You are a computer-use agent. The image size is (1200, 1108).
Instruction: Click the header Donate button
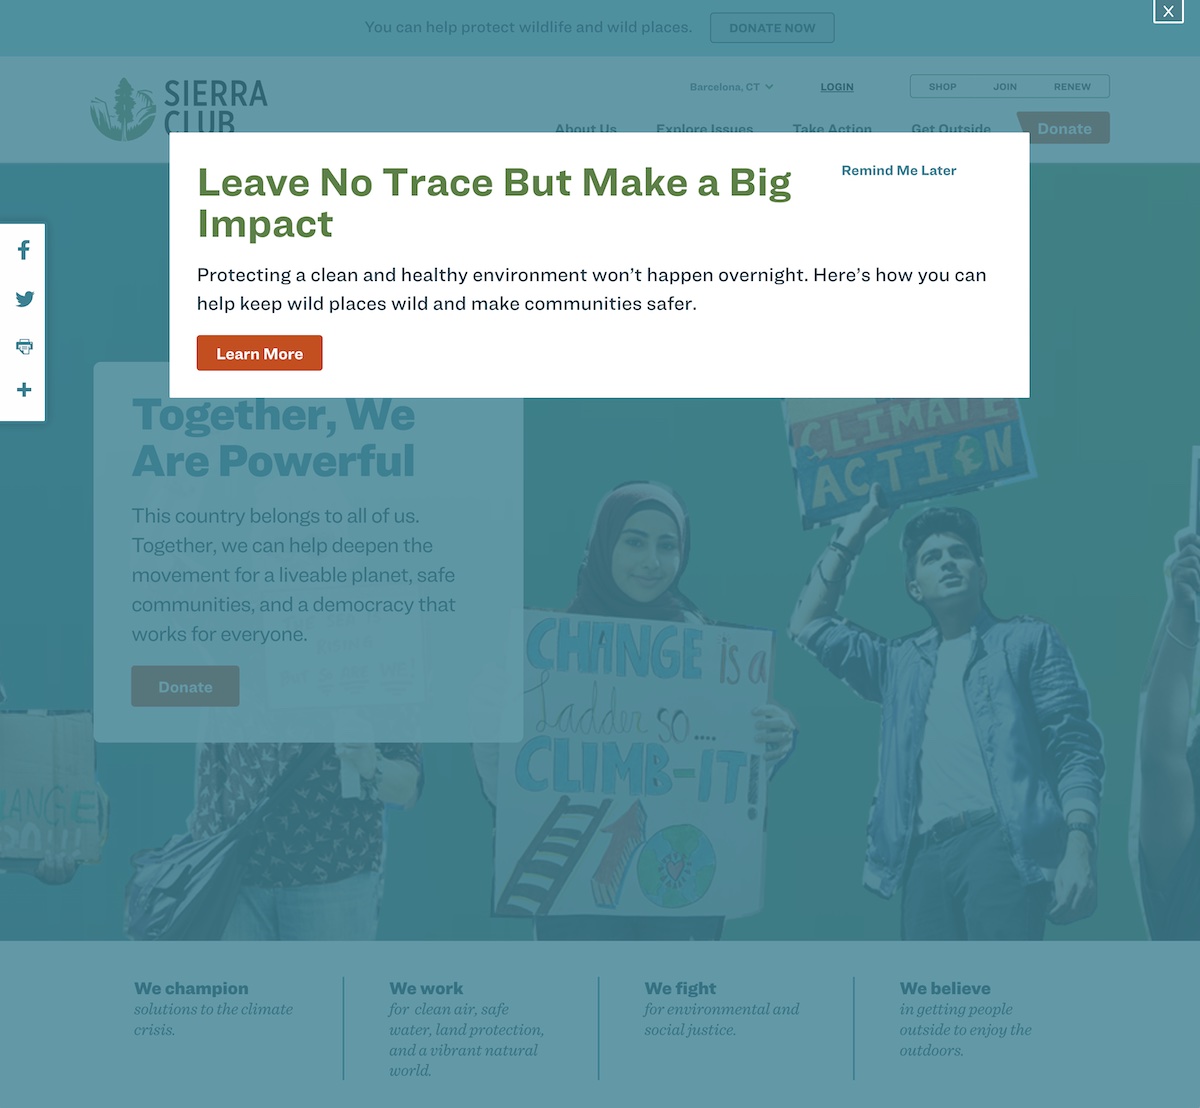pyautogui.click(x=1064, y=128)
